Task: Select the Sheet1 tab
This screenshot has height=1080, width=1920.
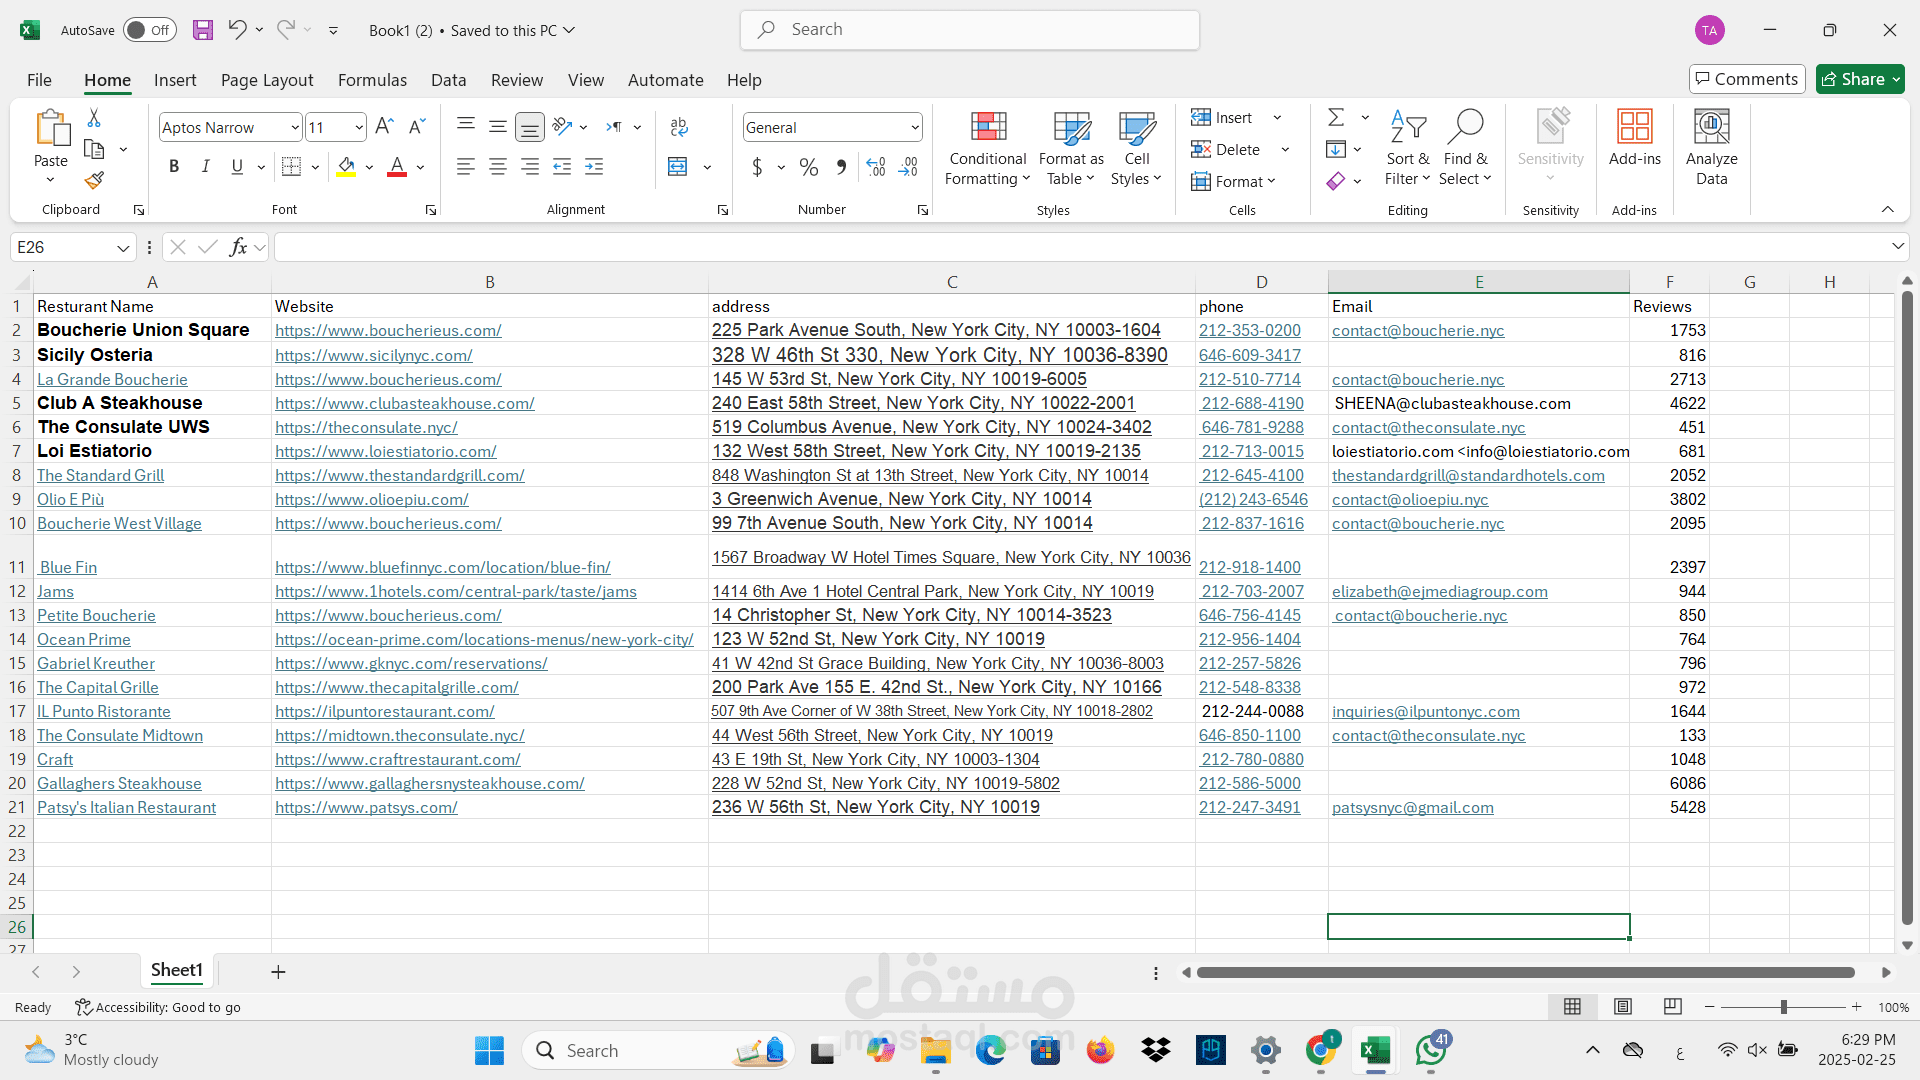Action: (177, 970)
